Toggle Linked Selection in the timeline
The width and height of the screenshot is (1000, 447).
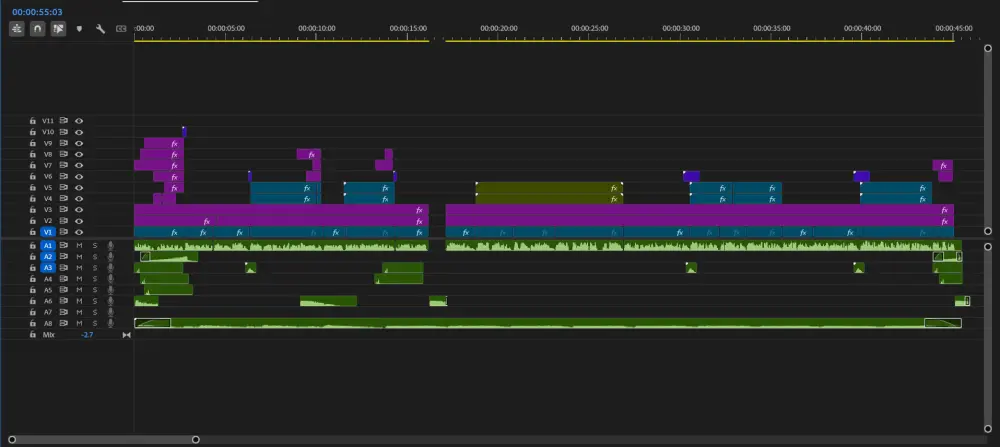[59, 29]
